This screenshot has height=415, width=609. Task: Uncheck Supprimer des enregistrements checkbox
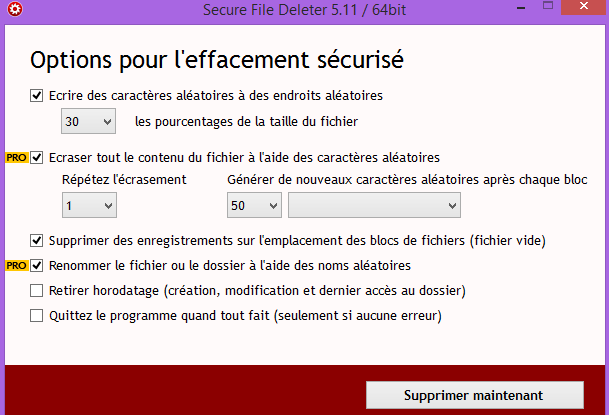[37, 241]
